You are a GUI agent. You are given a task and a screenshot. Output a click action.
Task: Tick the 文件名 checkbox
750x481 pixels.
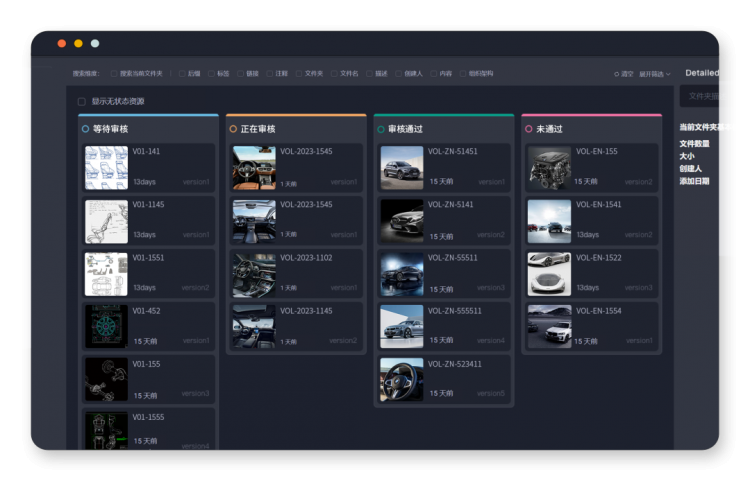point(334,74)
